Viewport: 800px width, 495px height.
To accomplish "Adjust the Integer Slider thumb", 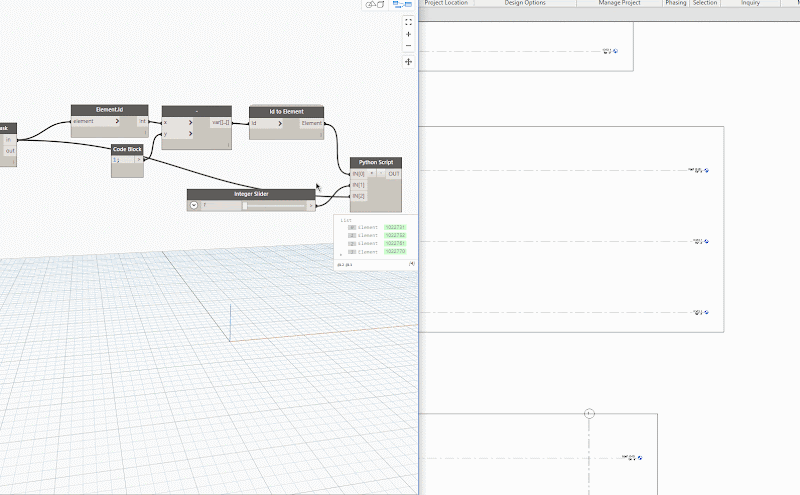I will coord(245,206).
